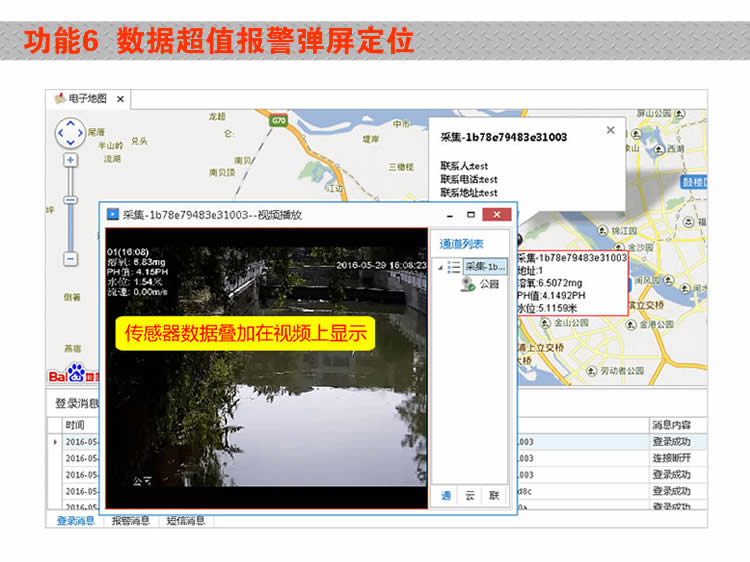Open the 短信消息 bottom tab
Screen dimensions: 750x562
point(186,521)
